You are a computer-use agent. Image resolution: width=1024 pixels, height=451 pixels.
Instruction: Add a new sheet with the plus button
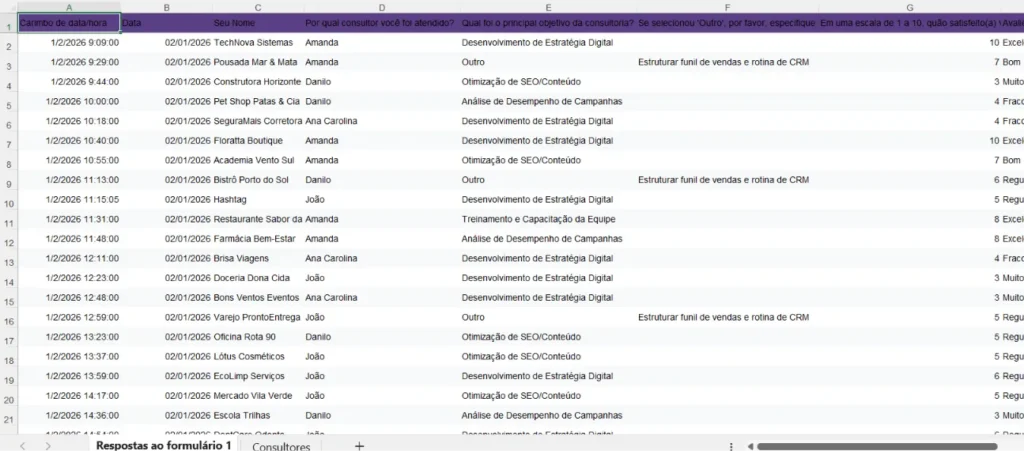[359, 446]
